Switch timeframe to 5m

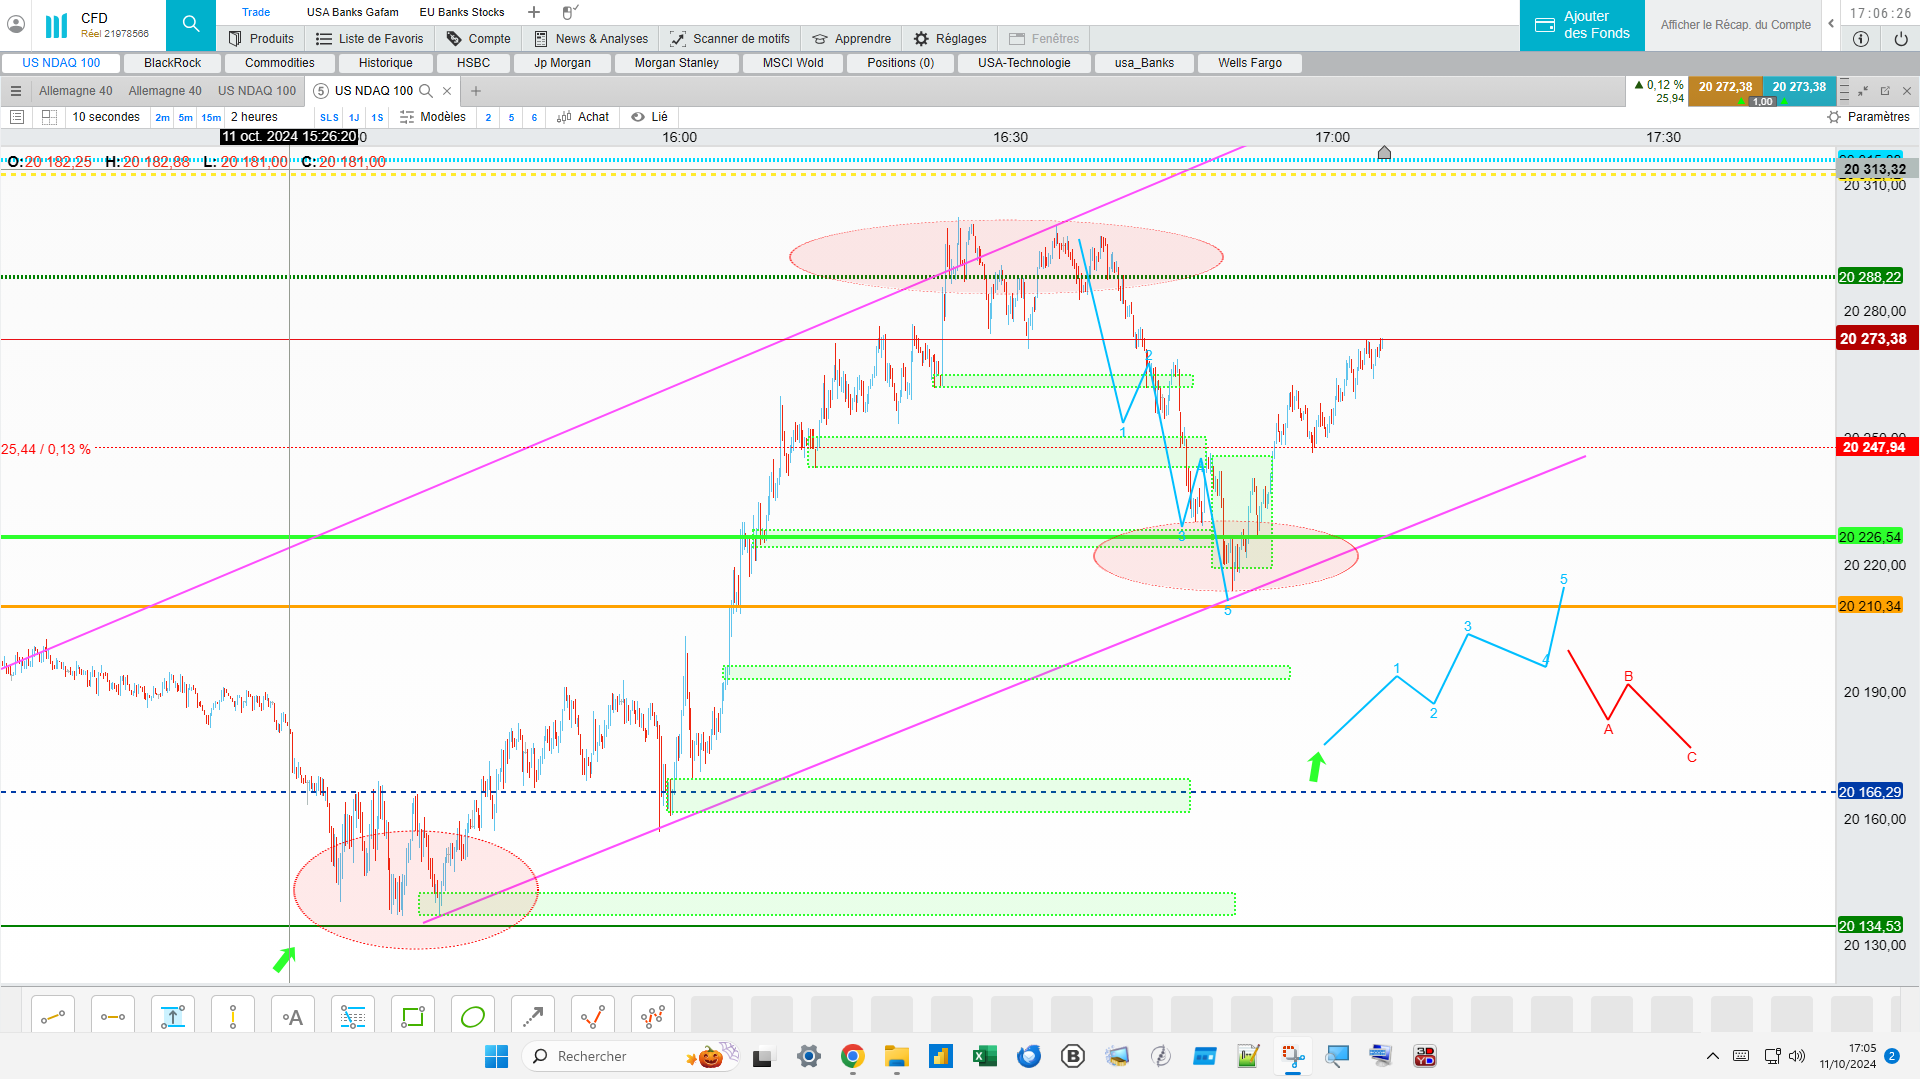pos(185,118)
